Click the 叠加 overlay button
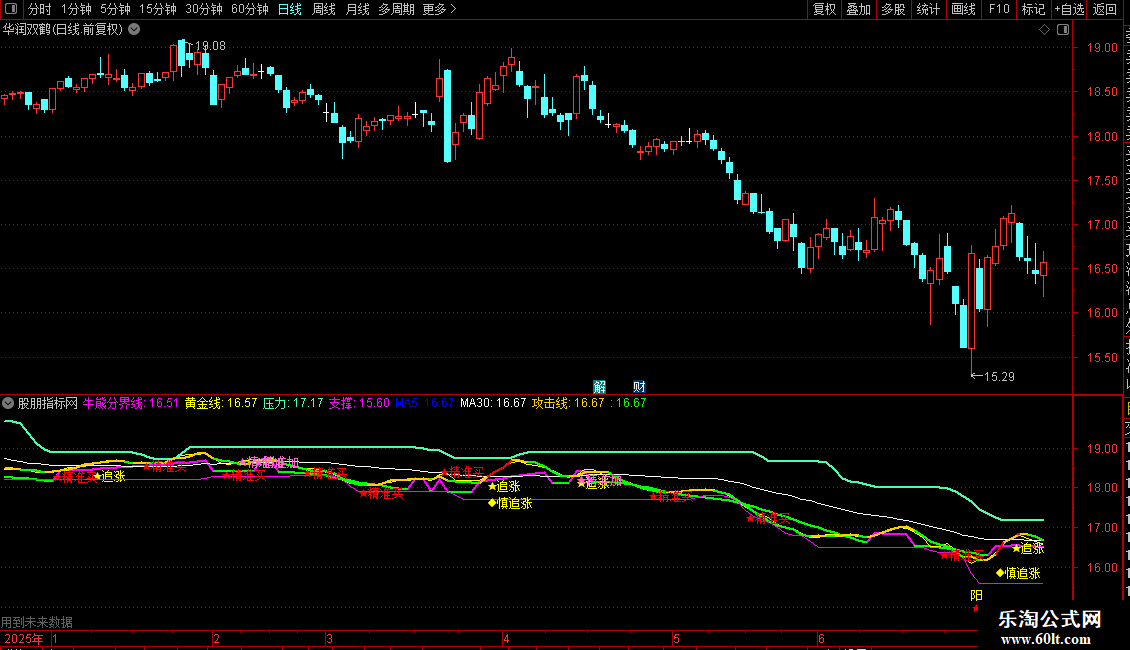The image size is (1130, 650). pos(858,9)
